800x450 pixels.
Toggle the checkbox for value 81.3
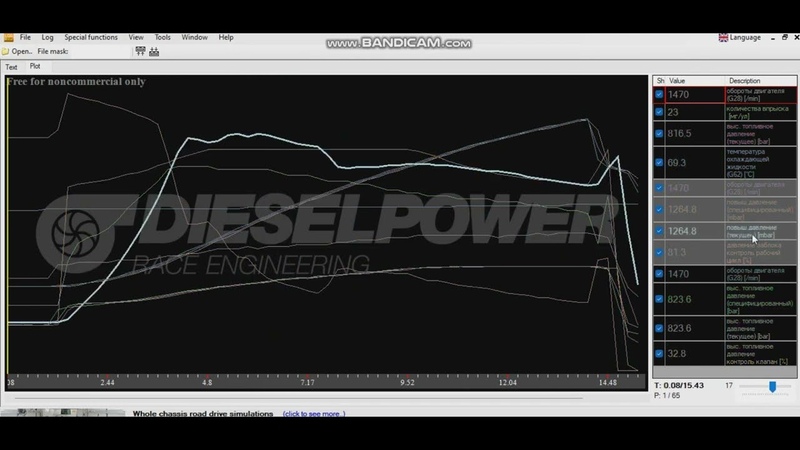pos(659,252)
